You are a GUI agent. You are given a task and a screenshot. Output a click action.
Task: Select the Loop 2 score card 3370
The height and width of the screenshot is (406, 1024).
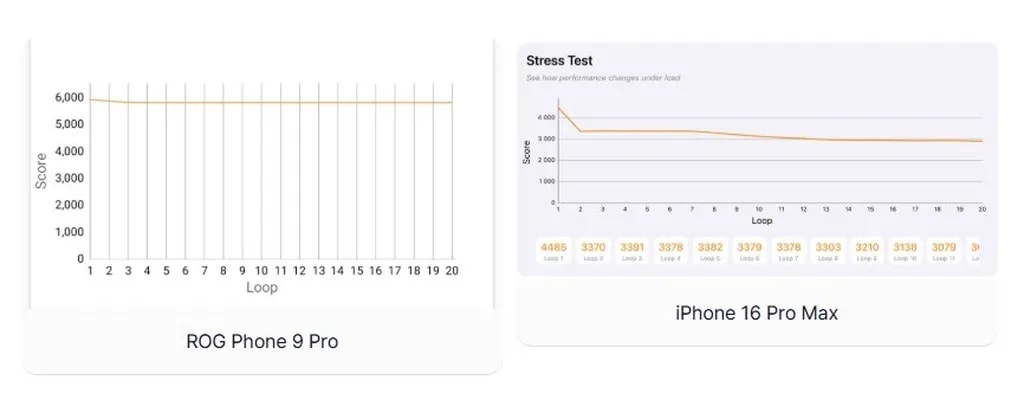[592, 251]
